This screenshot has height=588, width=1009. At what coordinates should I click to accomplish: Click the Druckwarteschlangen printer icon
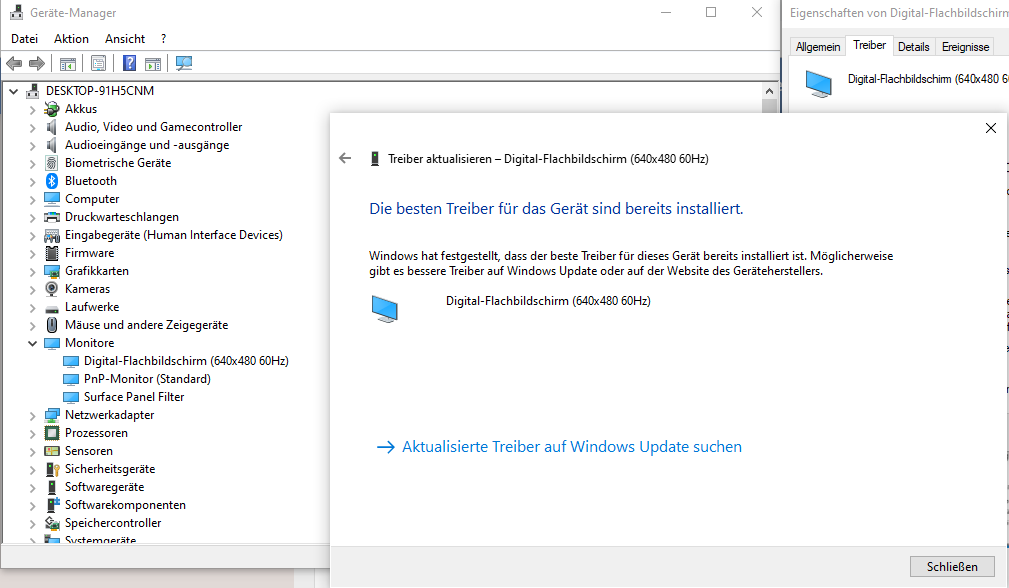pyautogui.click(x=52, y=217)
